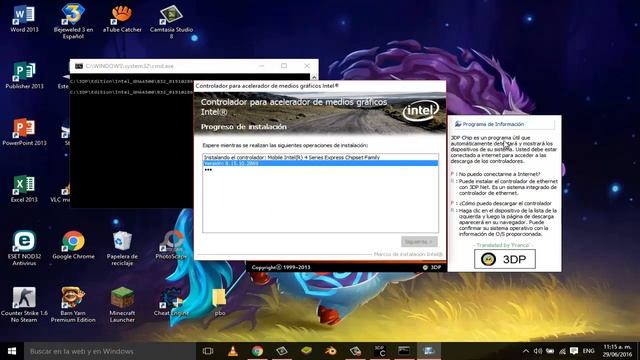Click the scroll up arrow in the cmd window
The width and height of the screenshot is (640, 360).
314,77
